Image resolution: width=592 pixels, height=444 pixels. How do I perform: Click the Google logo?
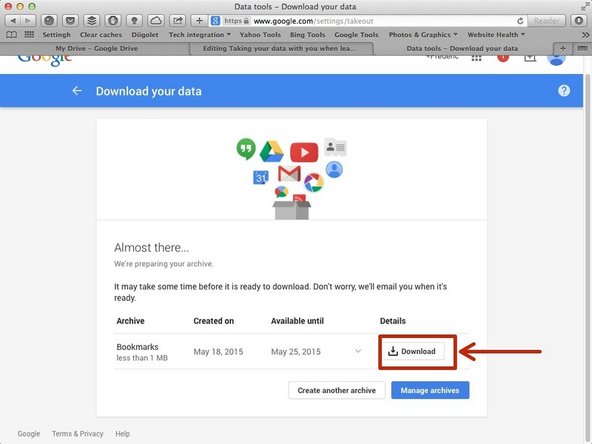[x=45, y=60]
